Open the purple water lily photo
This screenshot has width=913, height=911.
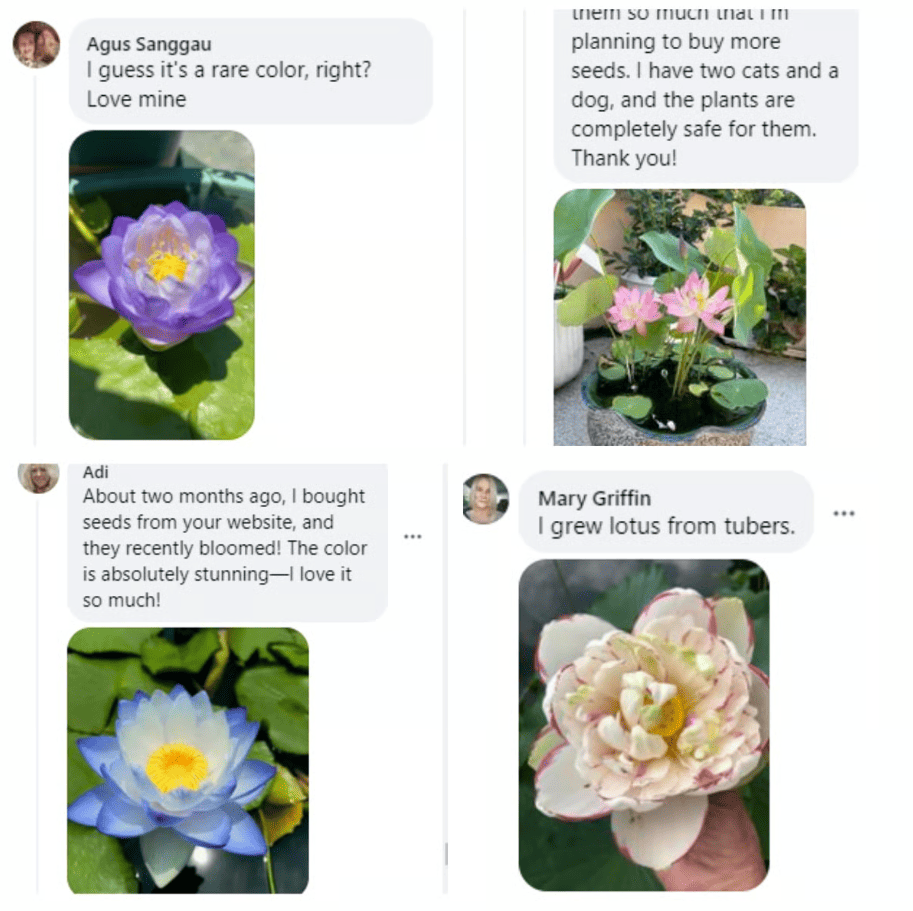(161, 285)
